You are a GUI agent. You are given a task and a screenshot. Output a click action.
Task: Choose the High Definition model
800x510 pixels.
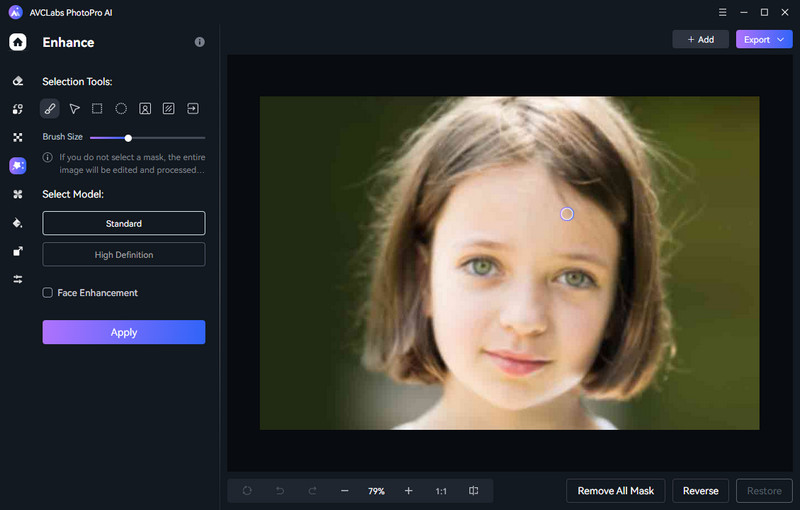click(124, 254)
